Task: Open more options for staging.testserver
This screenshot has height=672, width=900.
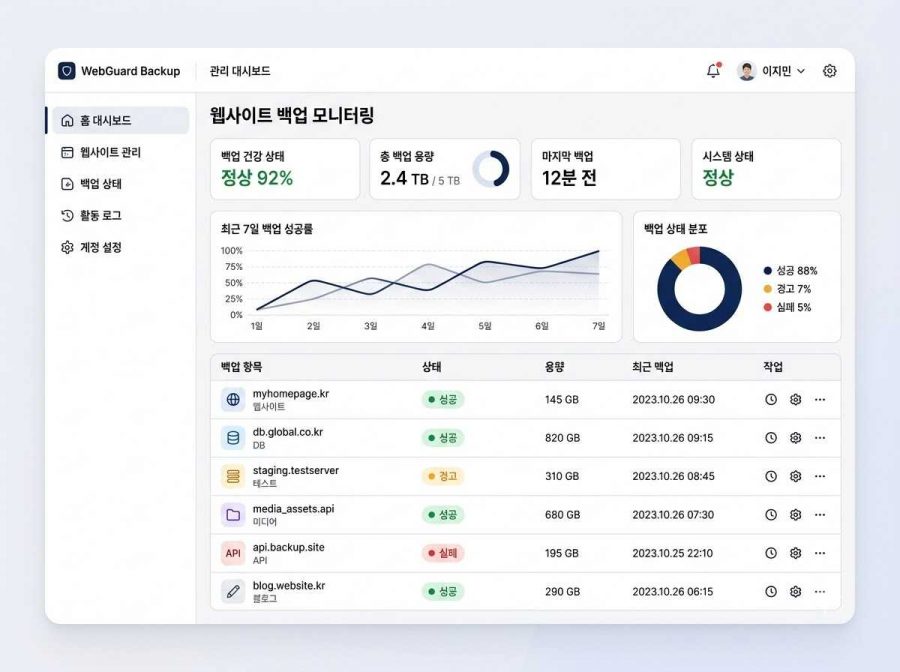Action: point(820,476)
